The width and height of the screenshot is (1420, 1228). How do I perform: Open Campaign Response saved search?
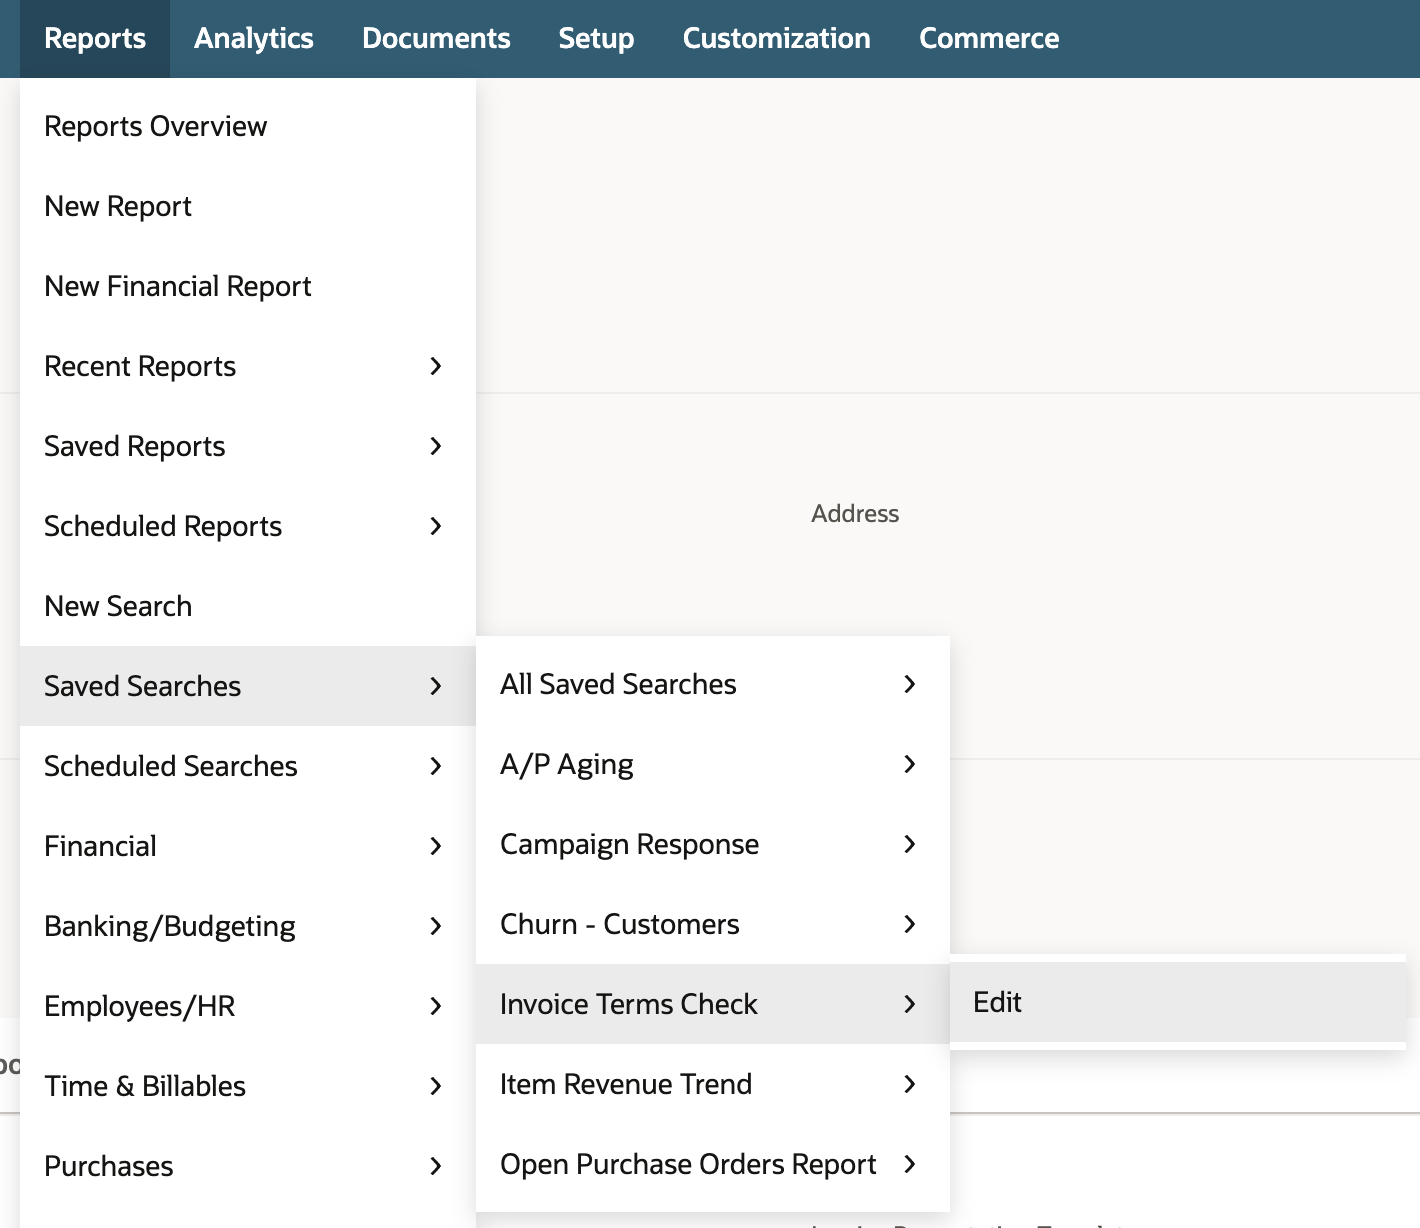point(713,844)
